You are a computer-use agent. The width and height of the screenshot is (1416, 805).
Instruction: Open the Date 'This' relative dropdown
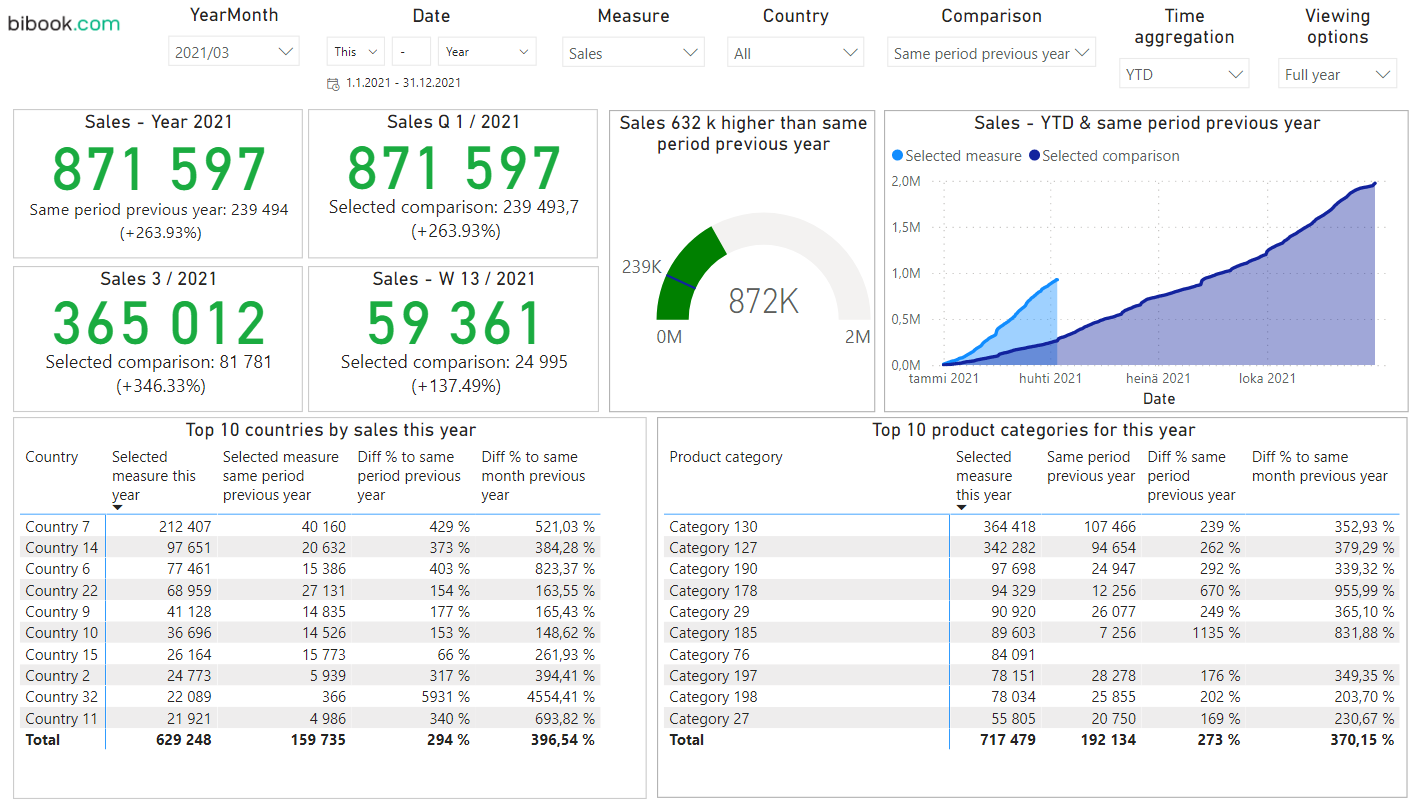click(x=356, y=52)
